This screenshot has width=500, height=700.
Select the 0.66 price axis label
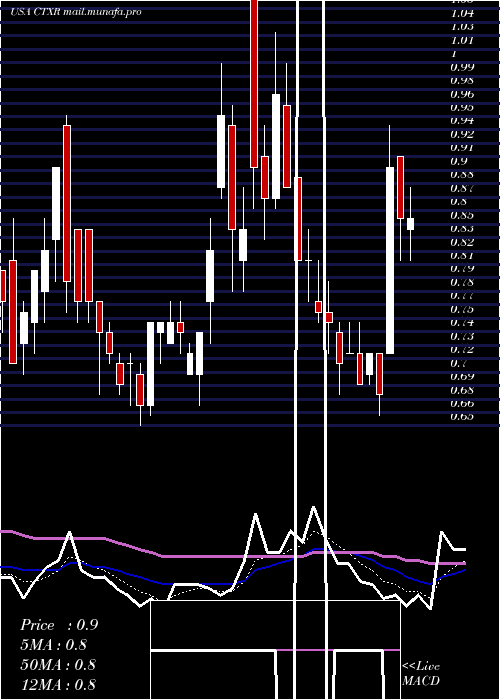click(x=462, y=404)
